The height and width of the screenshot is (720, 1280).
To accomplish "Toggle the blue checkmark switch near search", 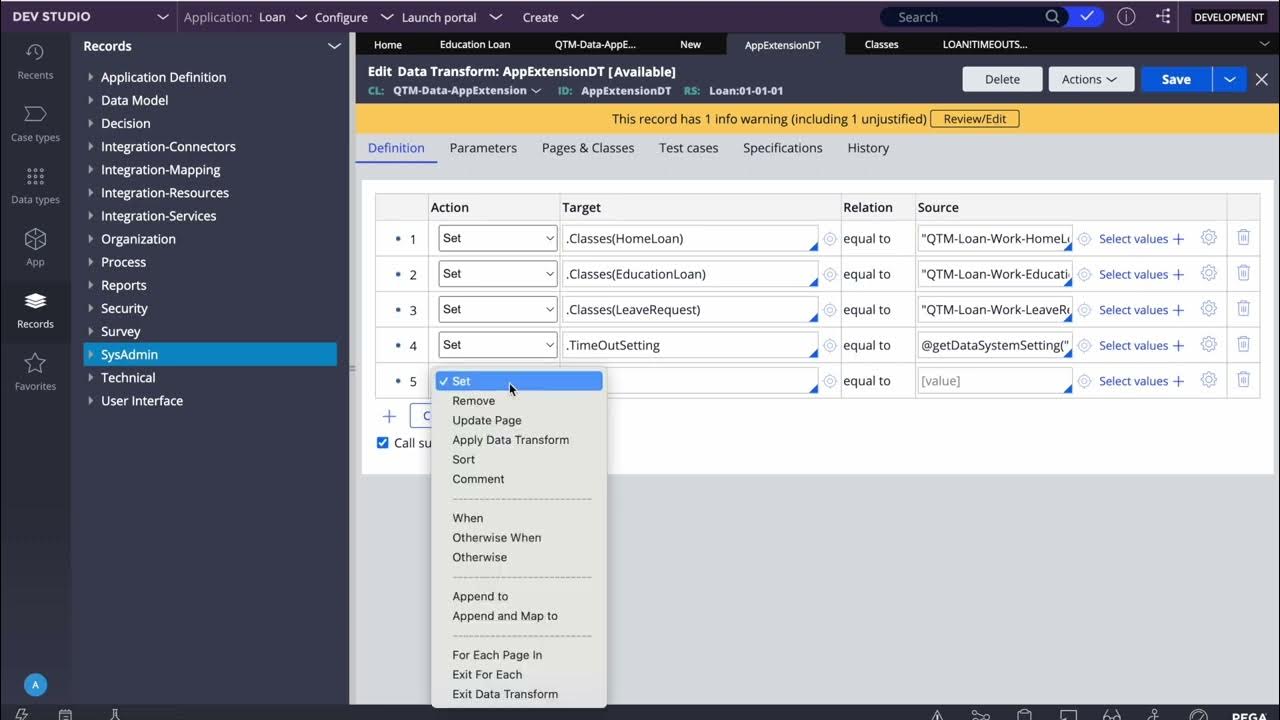I will click(1085, 17).
